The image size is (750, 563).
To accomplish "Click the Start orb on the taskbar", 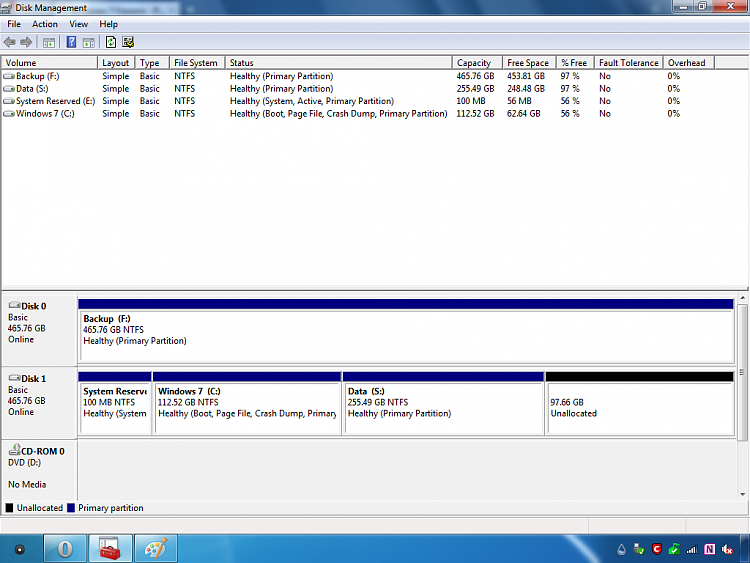I will tap(20, 549).
